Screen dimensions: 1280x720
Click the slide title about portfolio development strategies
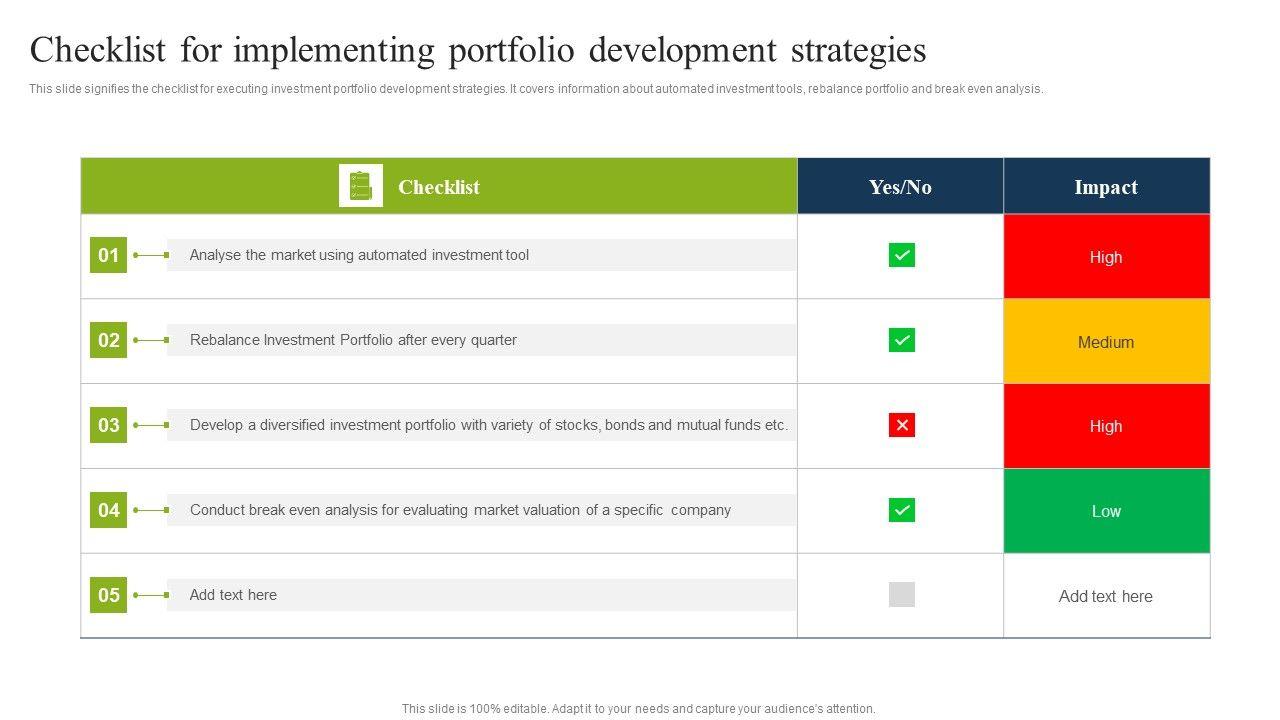pos(478,50)
